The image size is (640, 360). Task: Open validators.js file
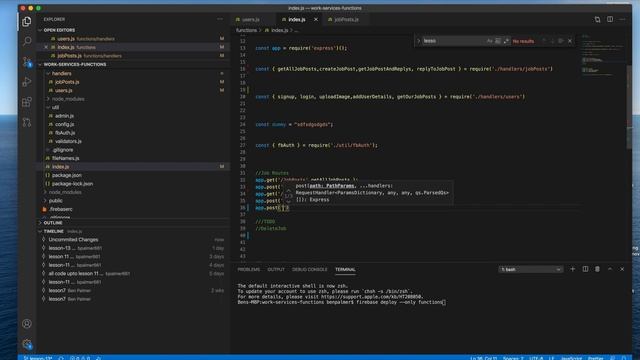pyautogui.click(x=68, y=141)
